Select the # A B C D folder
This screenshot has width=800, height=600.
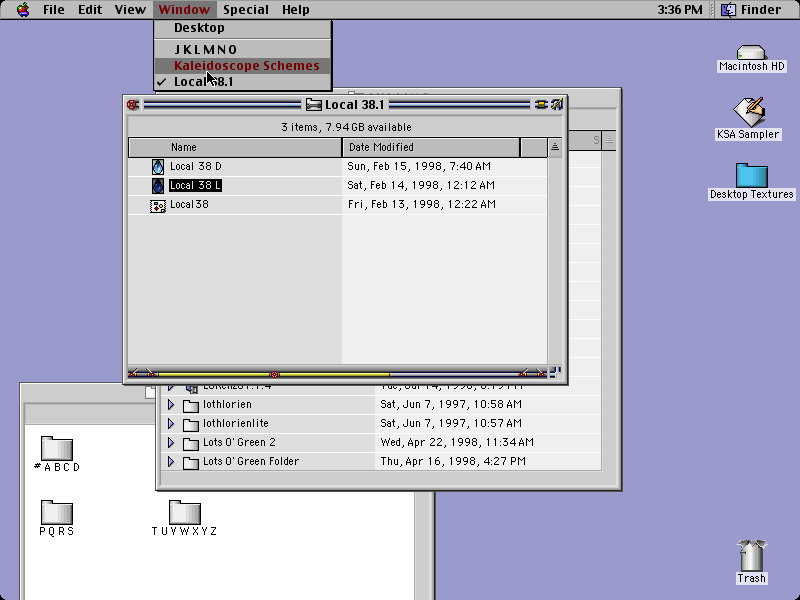pos(57,448)
